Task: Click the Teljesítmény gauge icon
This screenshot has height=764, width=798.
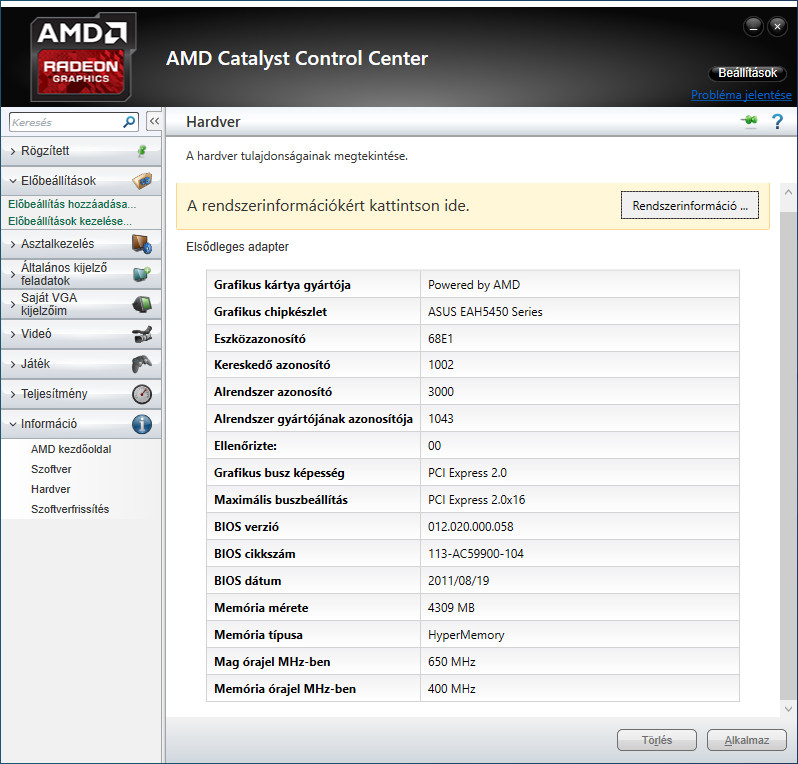Action: click(x=142, y=394)
